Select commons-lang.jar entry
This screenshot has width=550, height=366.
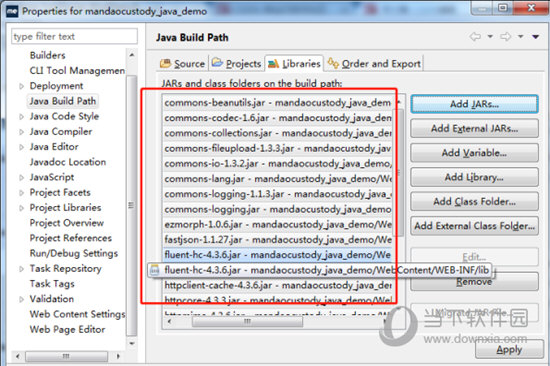277,179
